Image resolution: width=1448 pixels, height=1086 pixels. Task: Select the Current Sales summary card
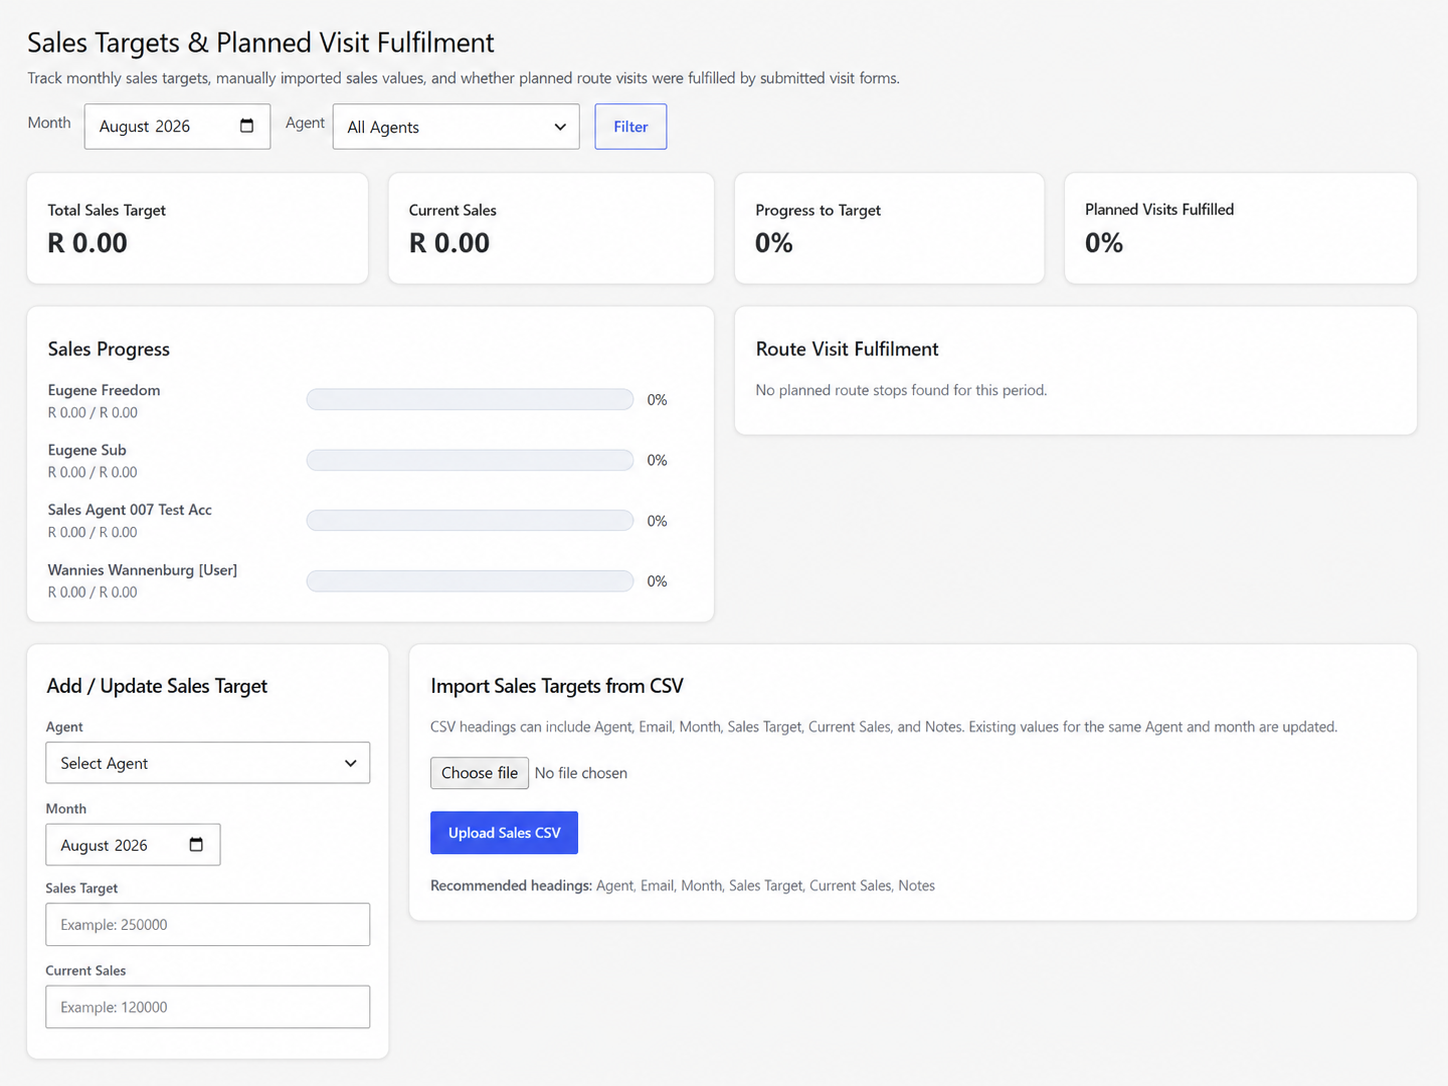(x=551, y=229)
